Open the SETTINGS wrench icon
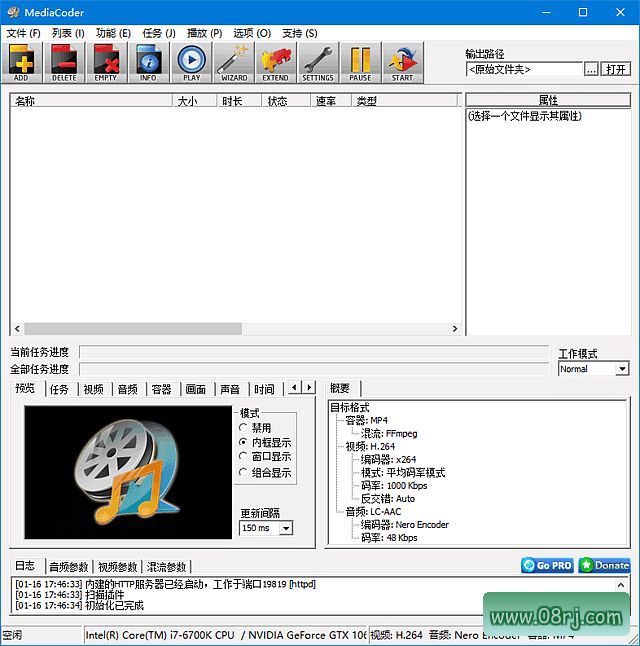Viewport: 640px width, 646px height. point(318,63)
